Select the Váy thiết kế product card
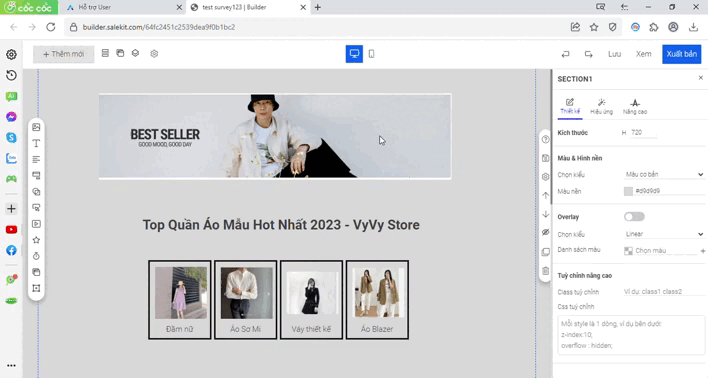This screenshot has width=708, height=378. coord(312,299)
